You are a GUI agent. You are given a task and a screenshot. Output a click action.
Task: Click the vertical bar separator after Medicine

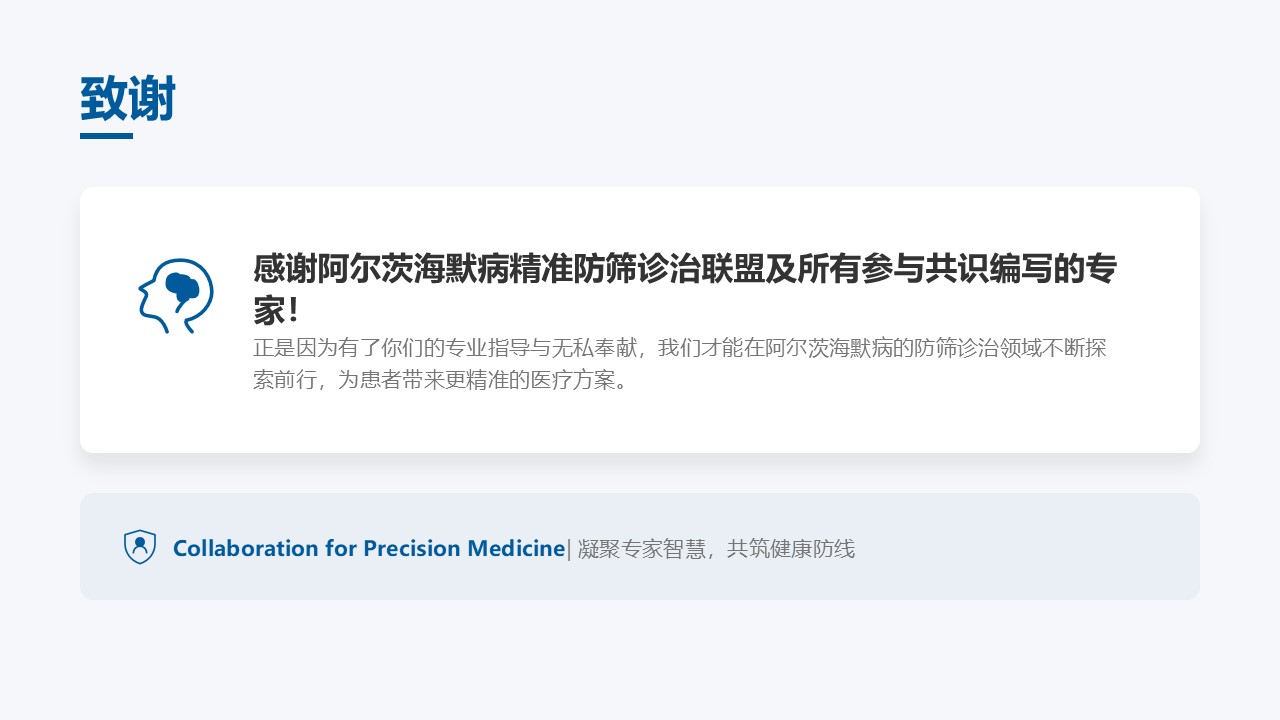569,548
